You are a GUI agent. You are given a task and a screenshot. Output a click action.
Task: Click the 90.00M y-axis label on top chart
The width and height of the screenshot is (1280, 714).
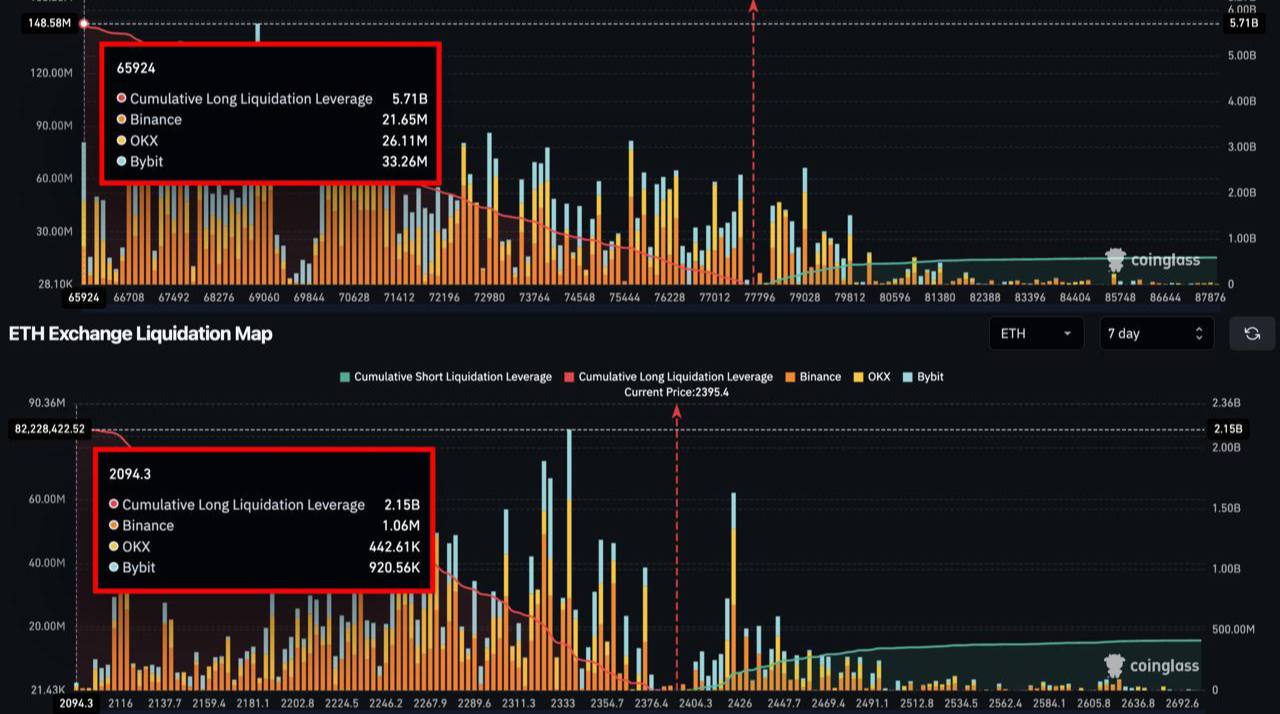54,126
